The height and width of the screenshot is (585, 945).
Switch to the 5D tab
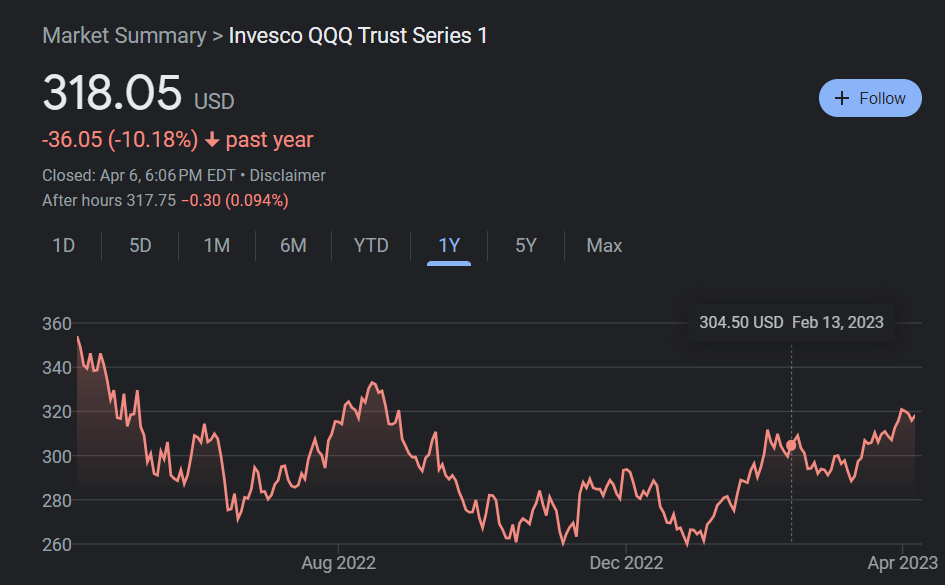point(140,245)
